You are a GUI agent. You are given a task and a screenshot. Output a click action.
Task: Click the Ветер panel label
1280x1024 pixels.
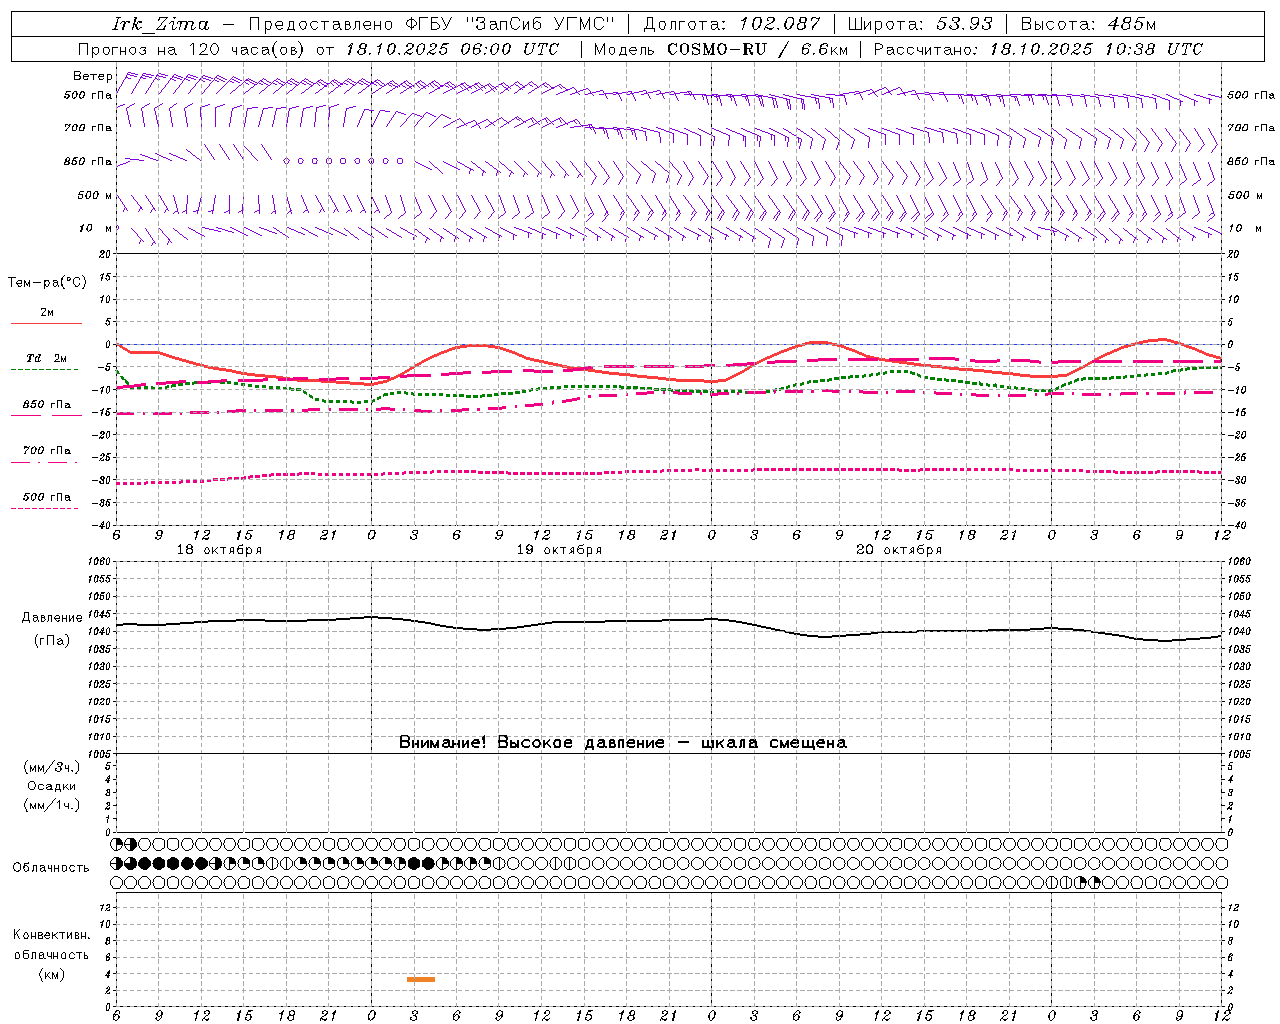(92, 76)
